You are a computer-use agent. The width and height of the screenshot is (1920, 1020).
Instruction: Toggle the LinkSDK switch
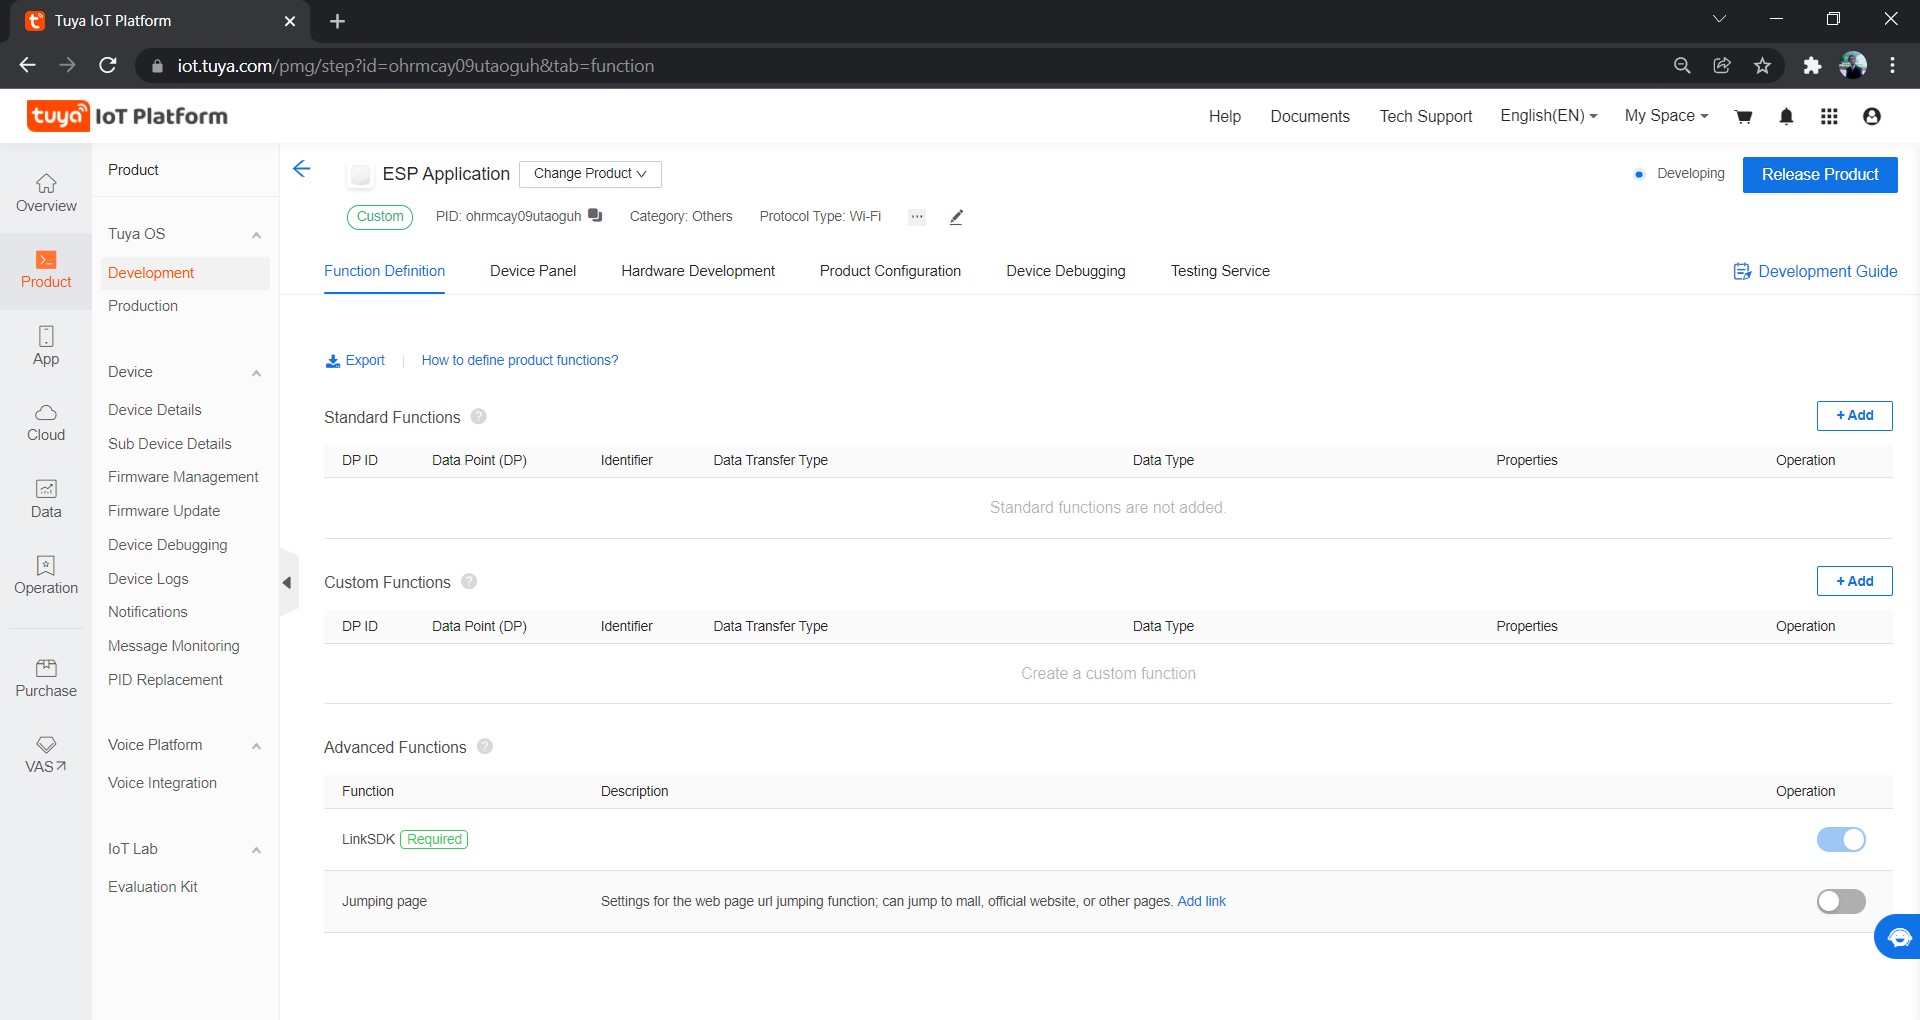pos(1841,839)
